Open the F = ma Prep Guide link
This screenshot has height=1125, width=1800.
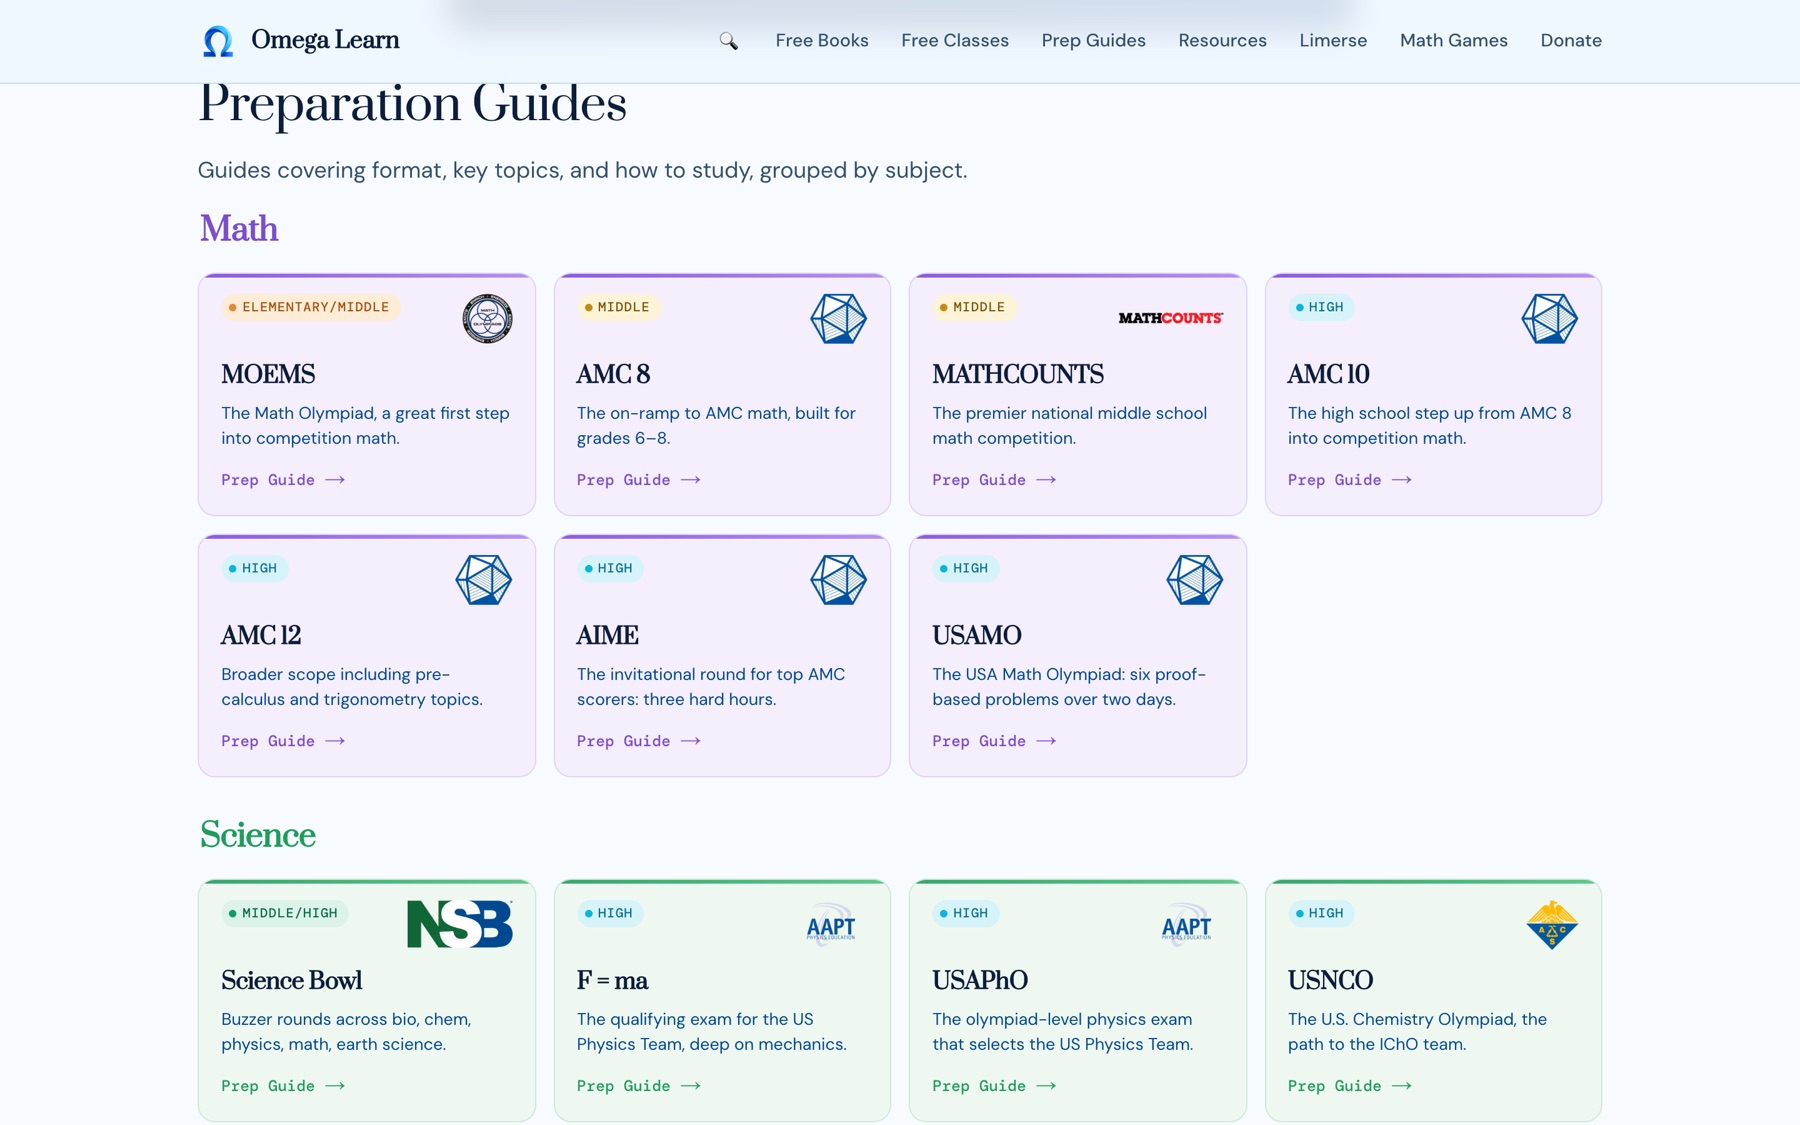pyautogui.click(x=638, y=1086)
